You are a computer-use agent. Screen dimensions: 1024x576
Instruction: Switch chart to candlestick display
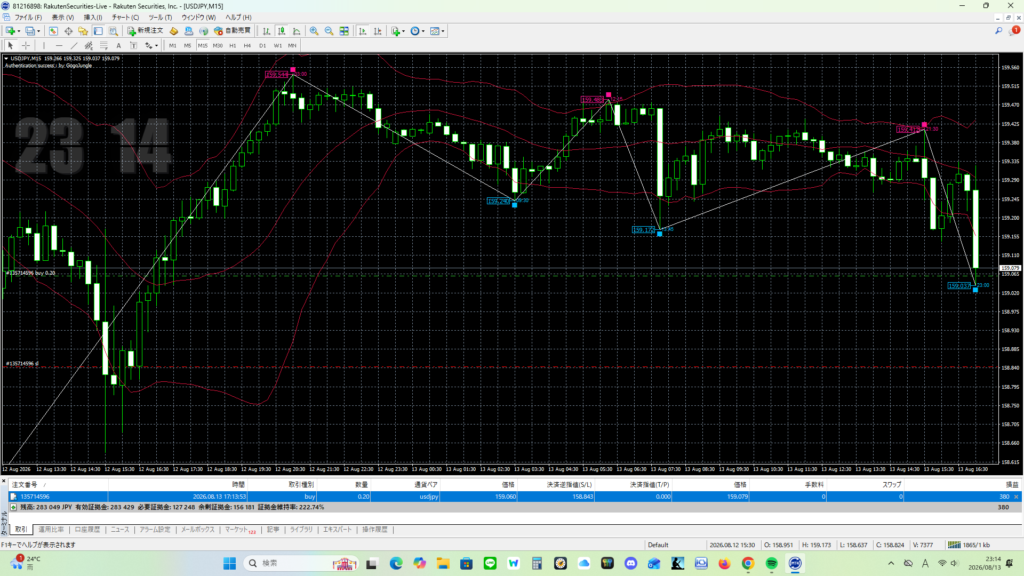pos(281,31)
